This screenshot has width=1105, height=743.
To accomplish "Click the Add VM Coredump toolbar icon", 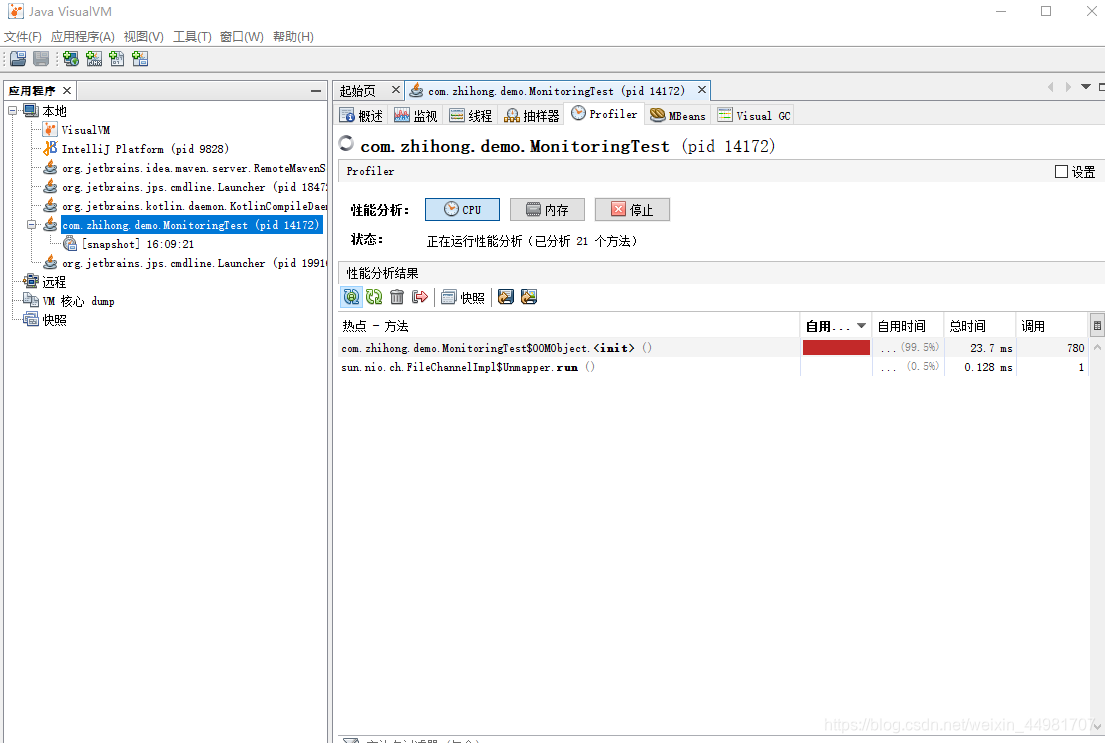I will (x=117, y=59).
